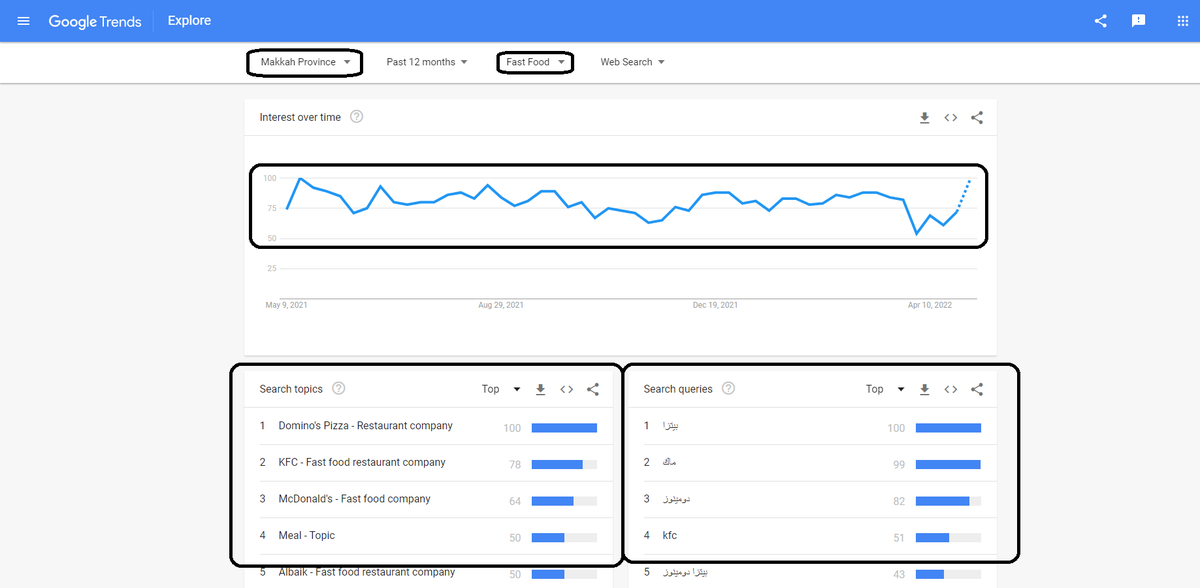Open the Top dropdown in Search topics
The width and height of the screenshot is (1200, 588).
click(x=501, y=389)
